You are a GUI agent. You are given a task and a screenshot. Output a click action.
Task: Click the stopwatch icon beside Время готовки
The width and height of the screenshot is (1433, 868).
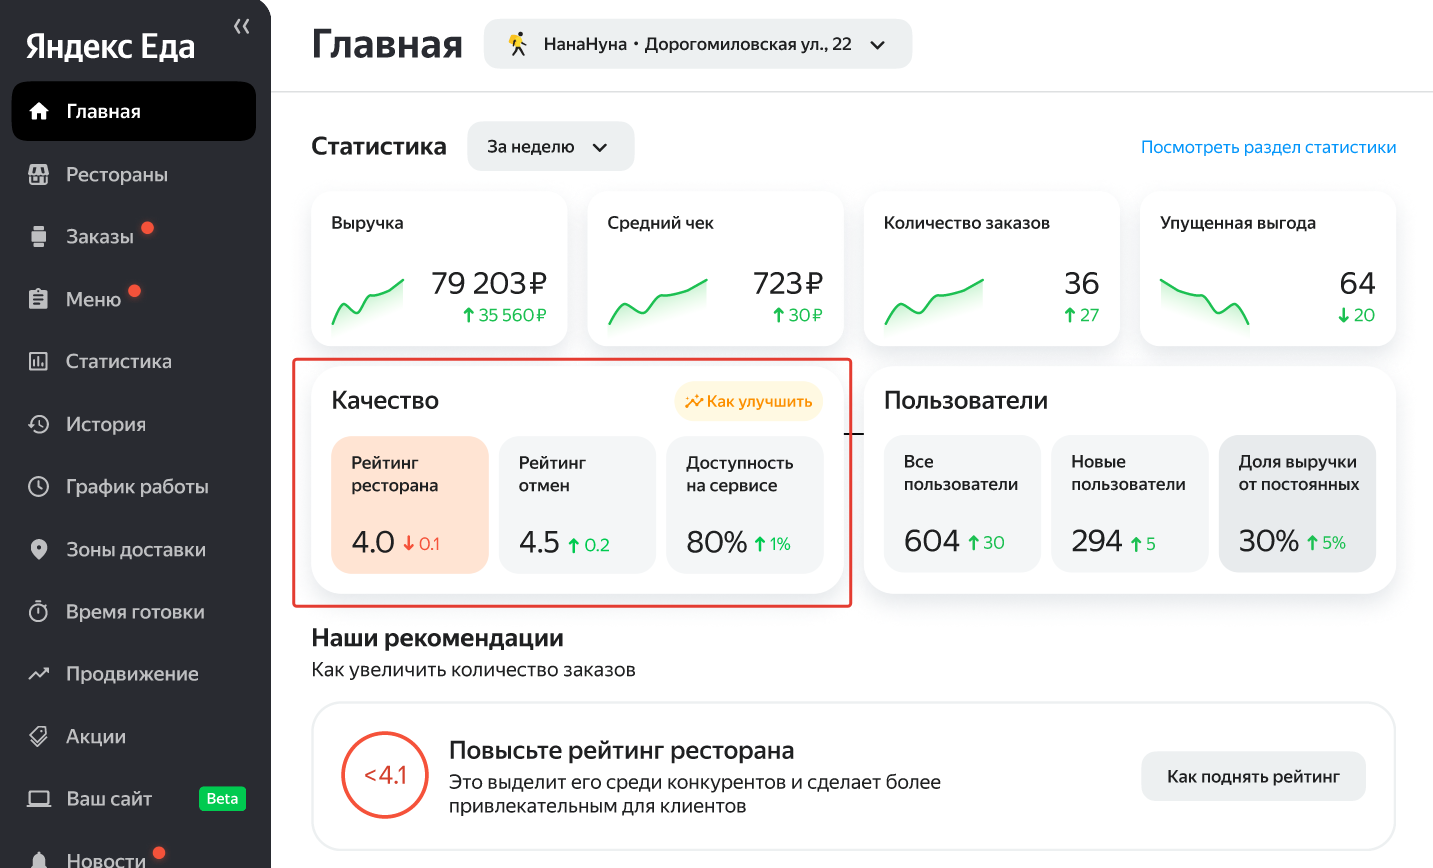tap(39, 611)
